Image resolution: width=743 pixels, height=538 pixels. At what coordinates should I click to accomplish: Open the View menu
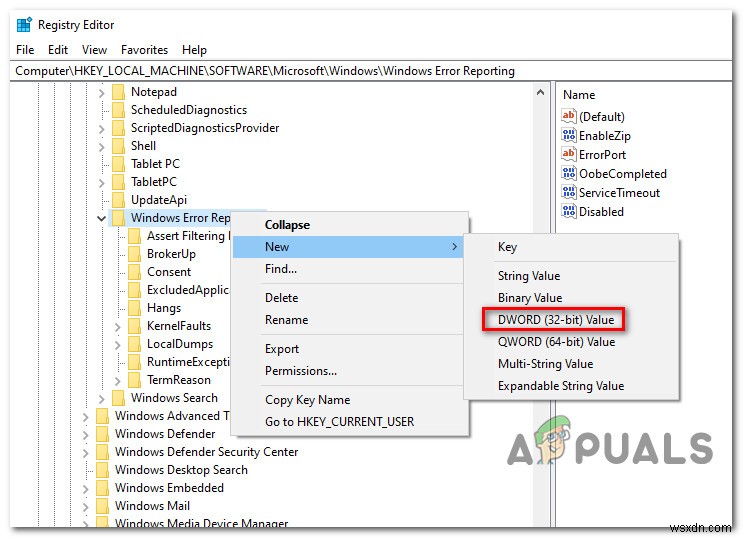click(x=94, y=50)
